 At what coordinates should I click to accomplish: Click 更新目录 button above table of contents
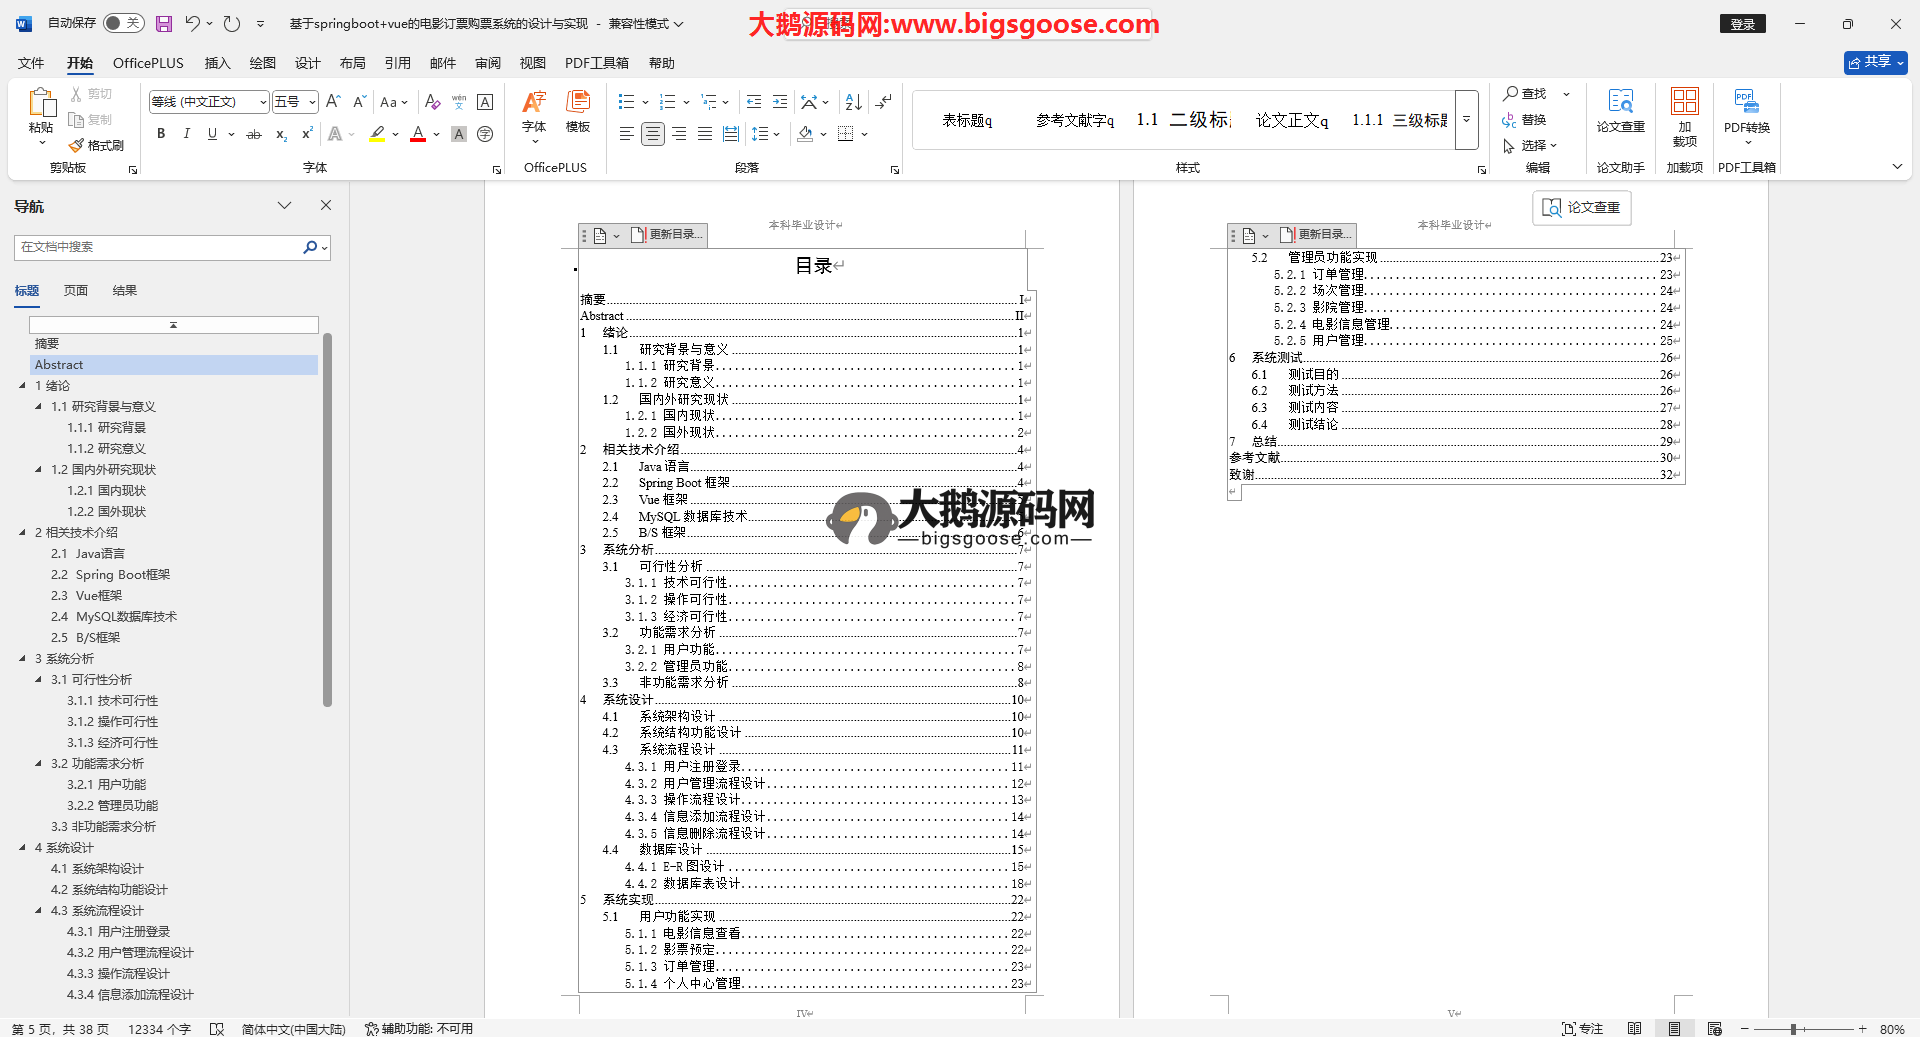click(x=668, y=235)
